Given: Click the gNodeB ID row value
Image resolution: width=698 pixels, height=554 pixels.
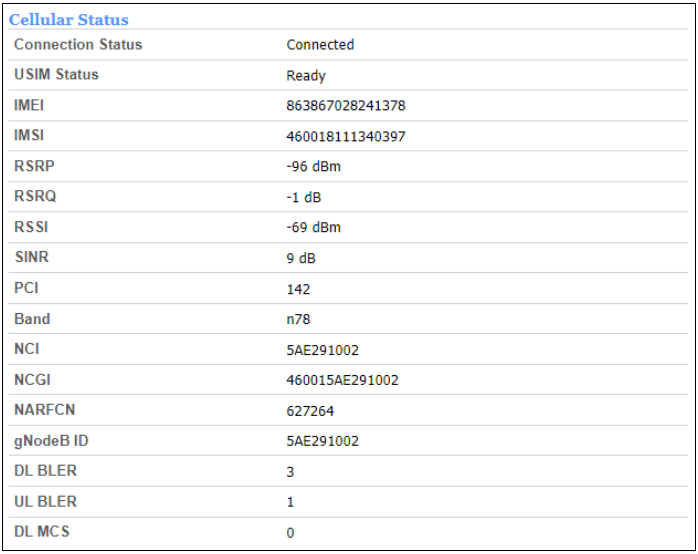Looking at the screenshot, I should click(x=322, y=441).
